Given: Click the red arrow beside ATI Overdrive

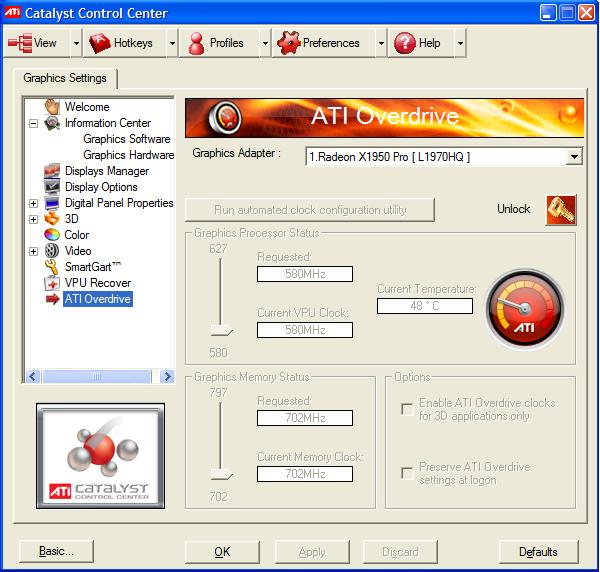Looking at the screenshot, I should (x=52, y=299).
